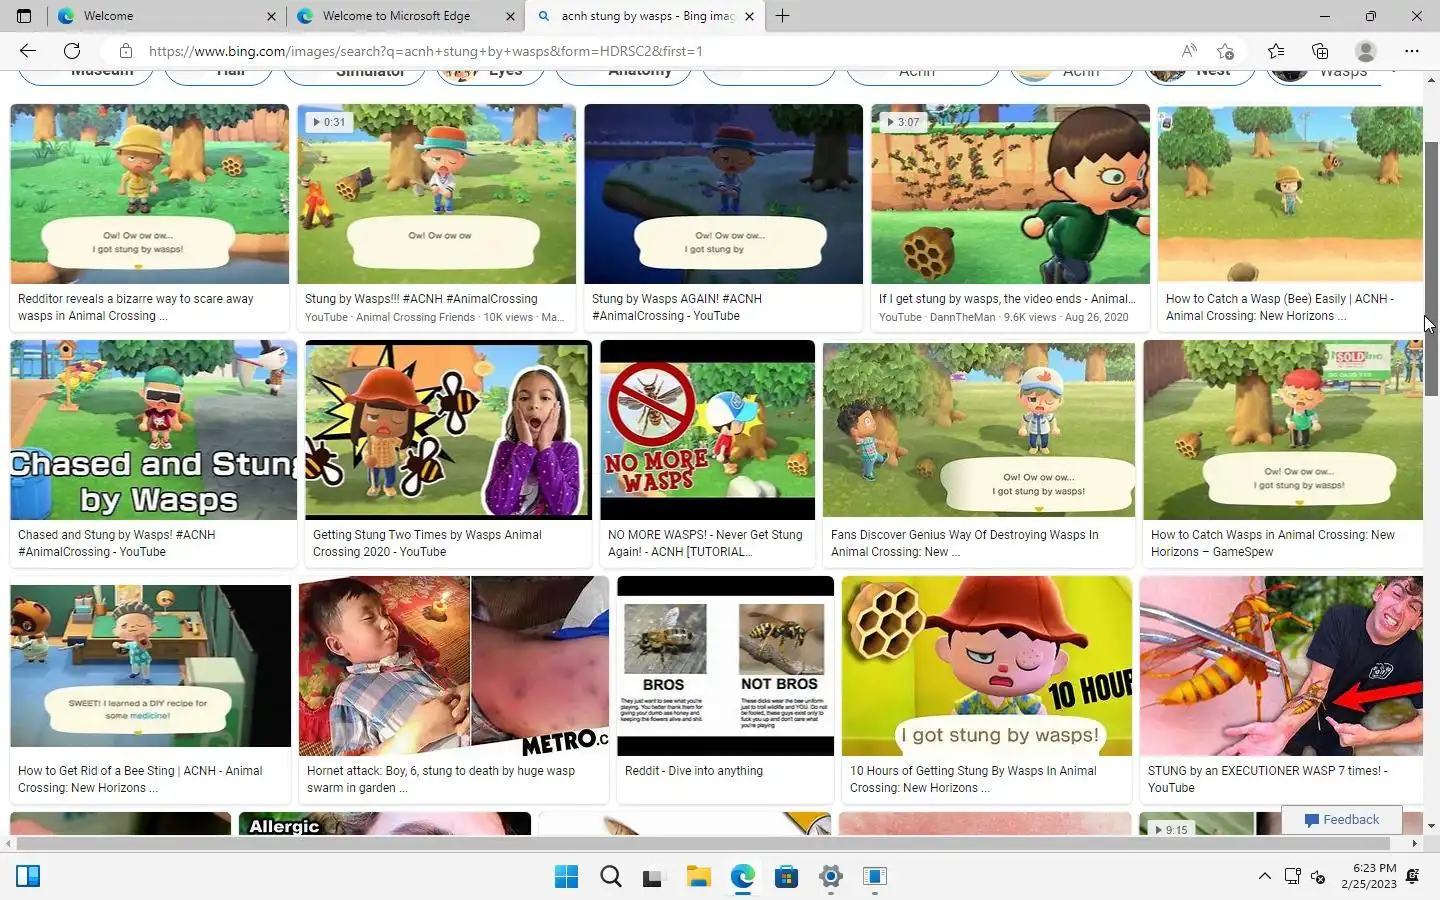Close the first Welcome tab

coord(271,16)
